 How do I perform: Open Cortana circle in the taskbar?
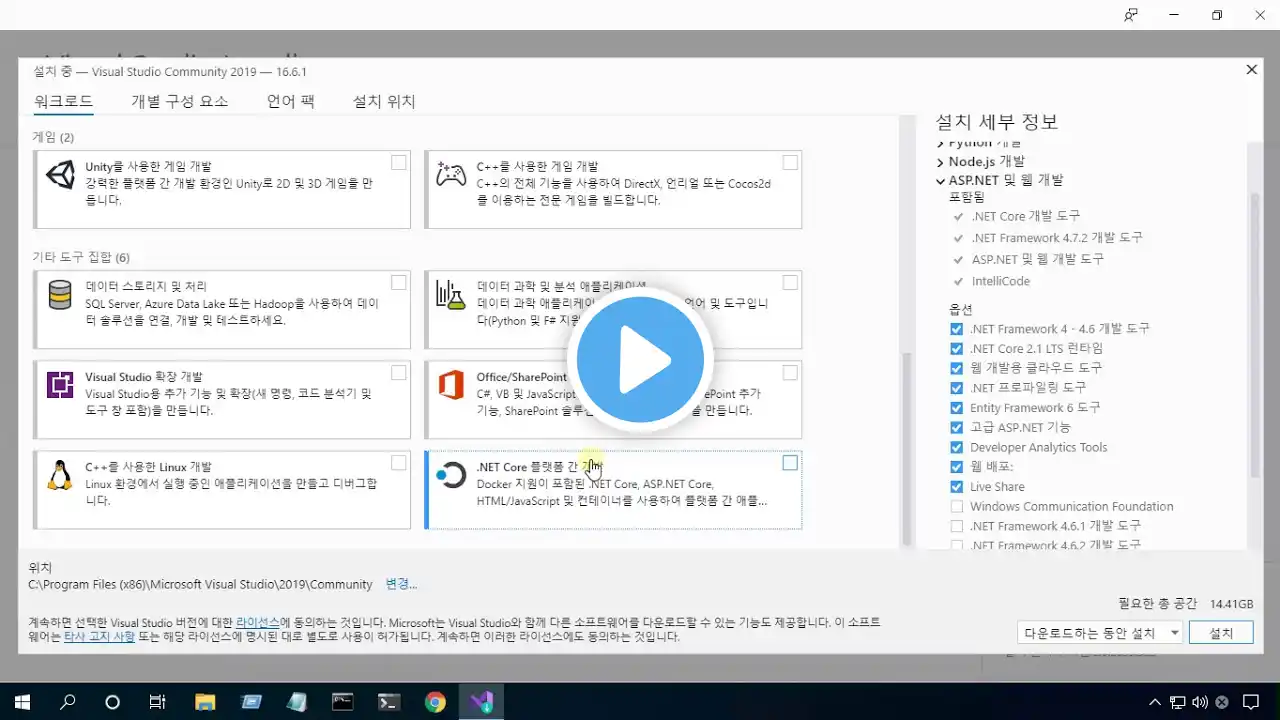click(x=112, y=702)
